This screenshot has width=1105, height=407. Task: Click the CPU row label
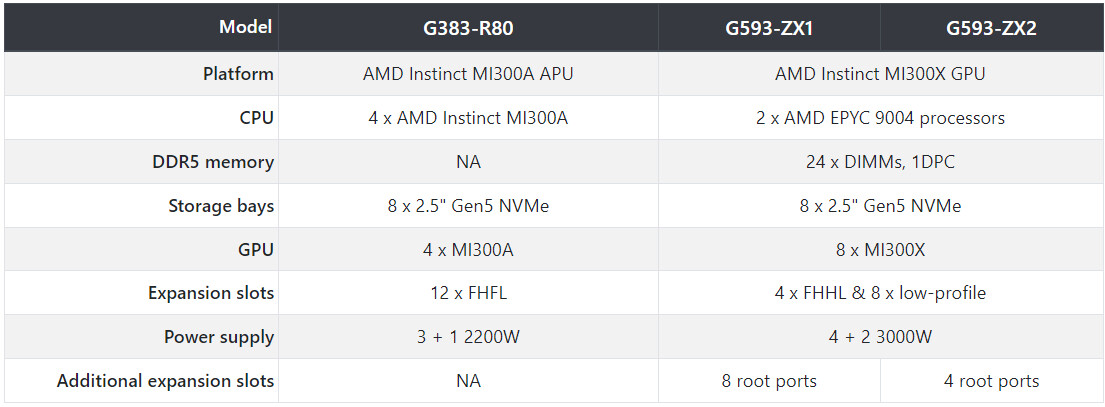pos(257,118)
